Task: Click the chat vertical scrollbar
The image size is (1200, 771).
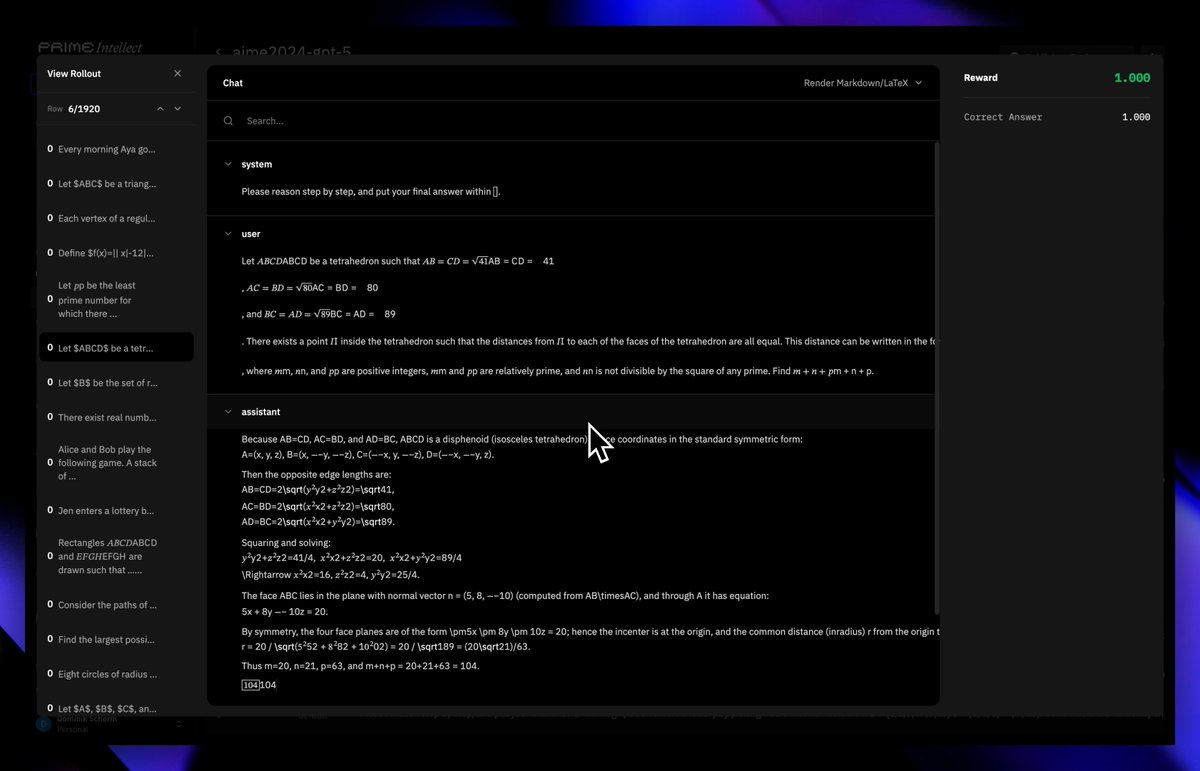Action: 936,378
